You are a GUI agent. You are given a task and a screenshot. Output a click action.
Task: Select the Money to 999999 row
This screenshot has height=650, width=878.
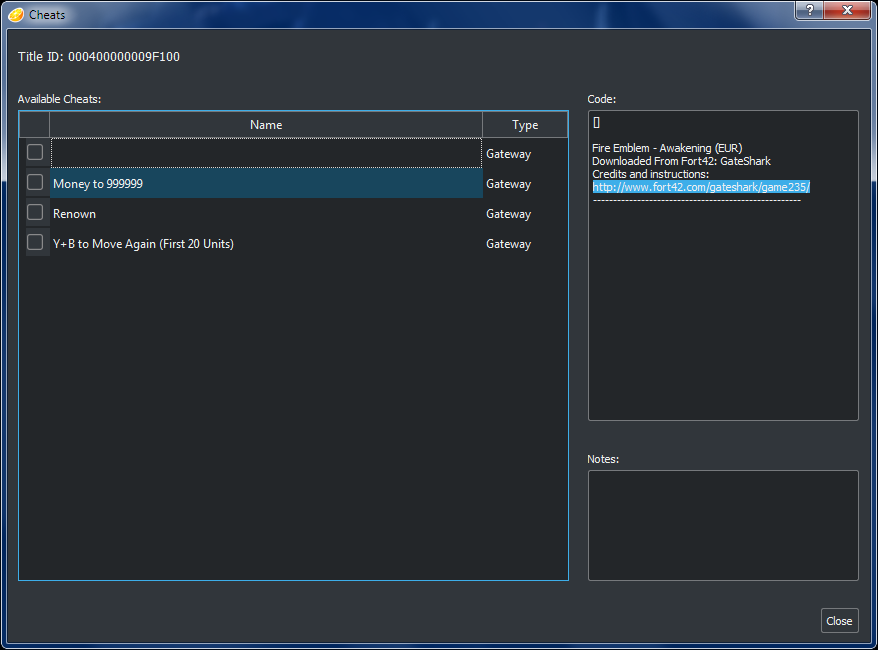267,183
